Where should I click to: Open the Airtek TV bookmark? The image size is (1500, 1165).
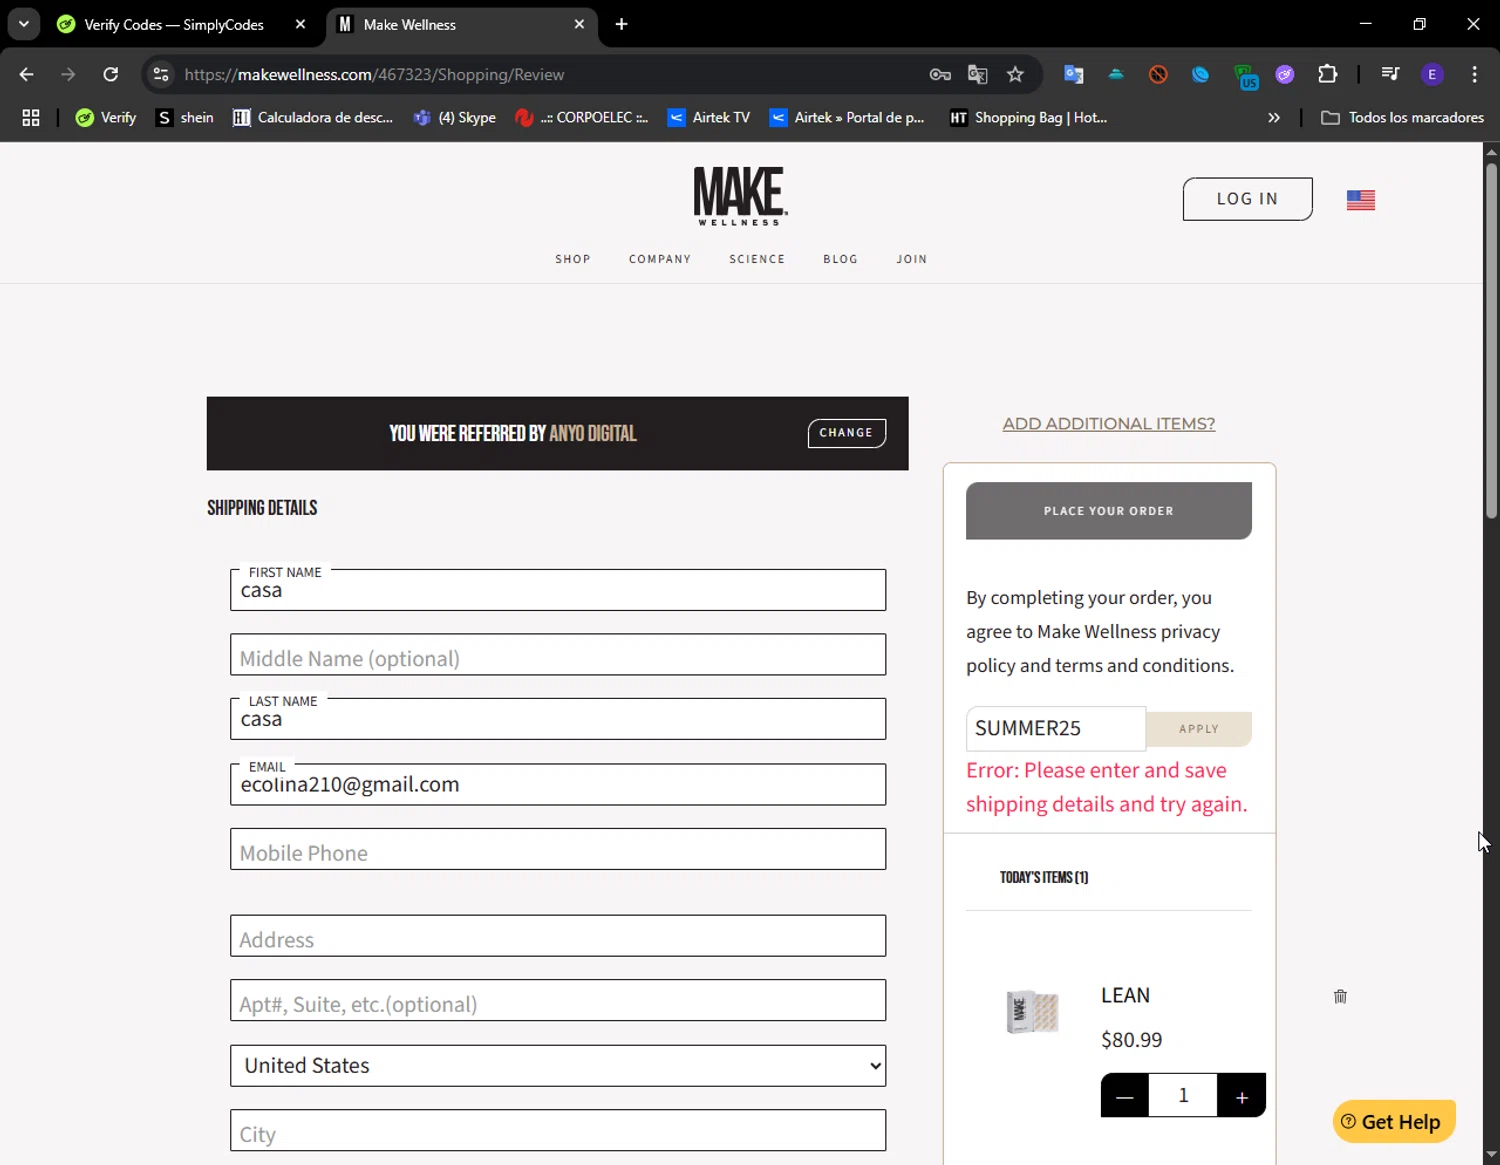[709, 117]
